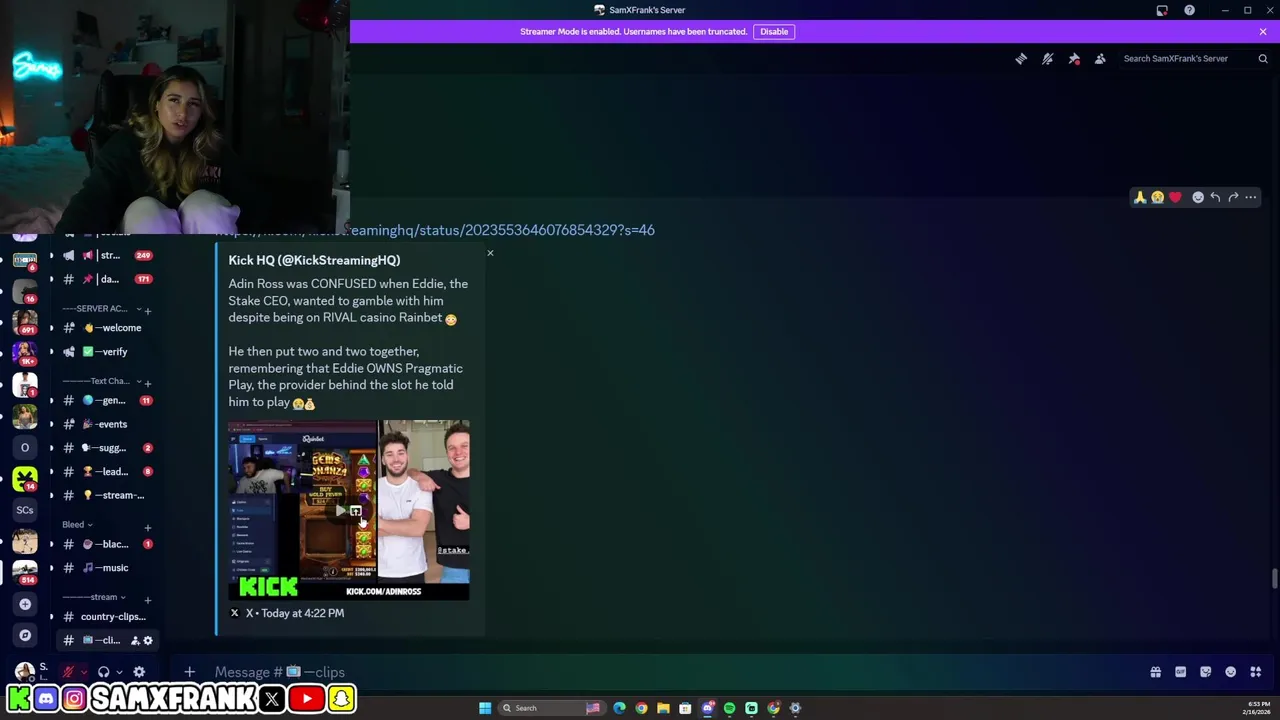The image size is (1280, 720).
Task: React with red heart emoji
Action: point(1175,197)
